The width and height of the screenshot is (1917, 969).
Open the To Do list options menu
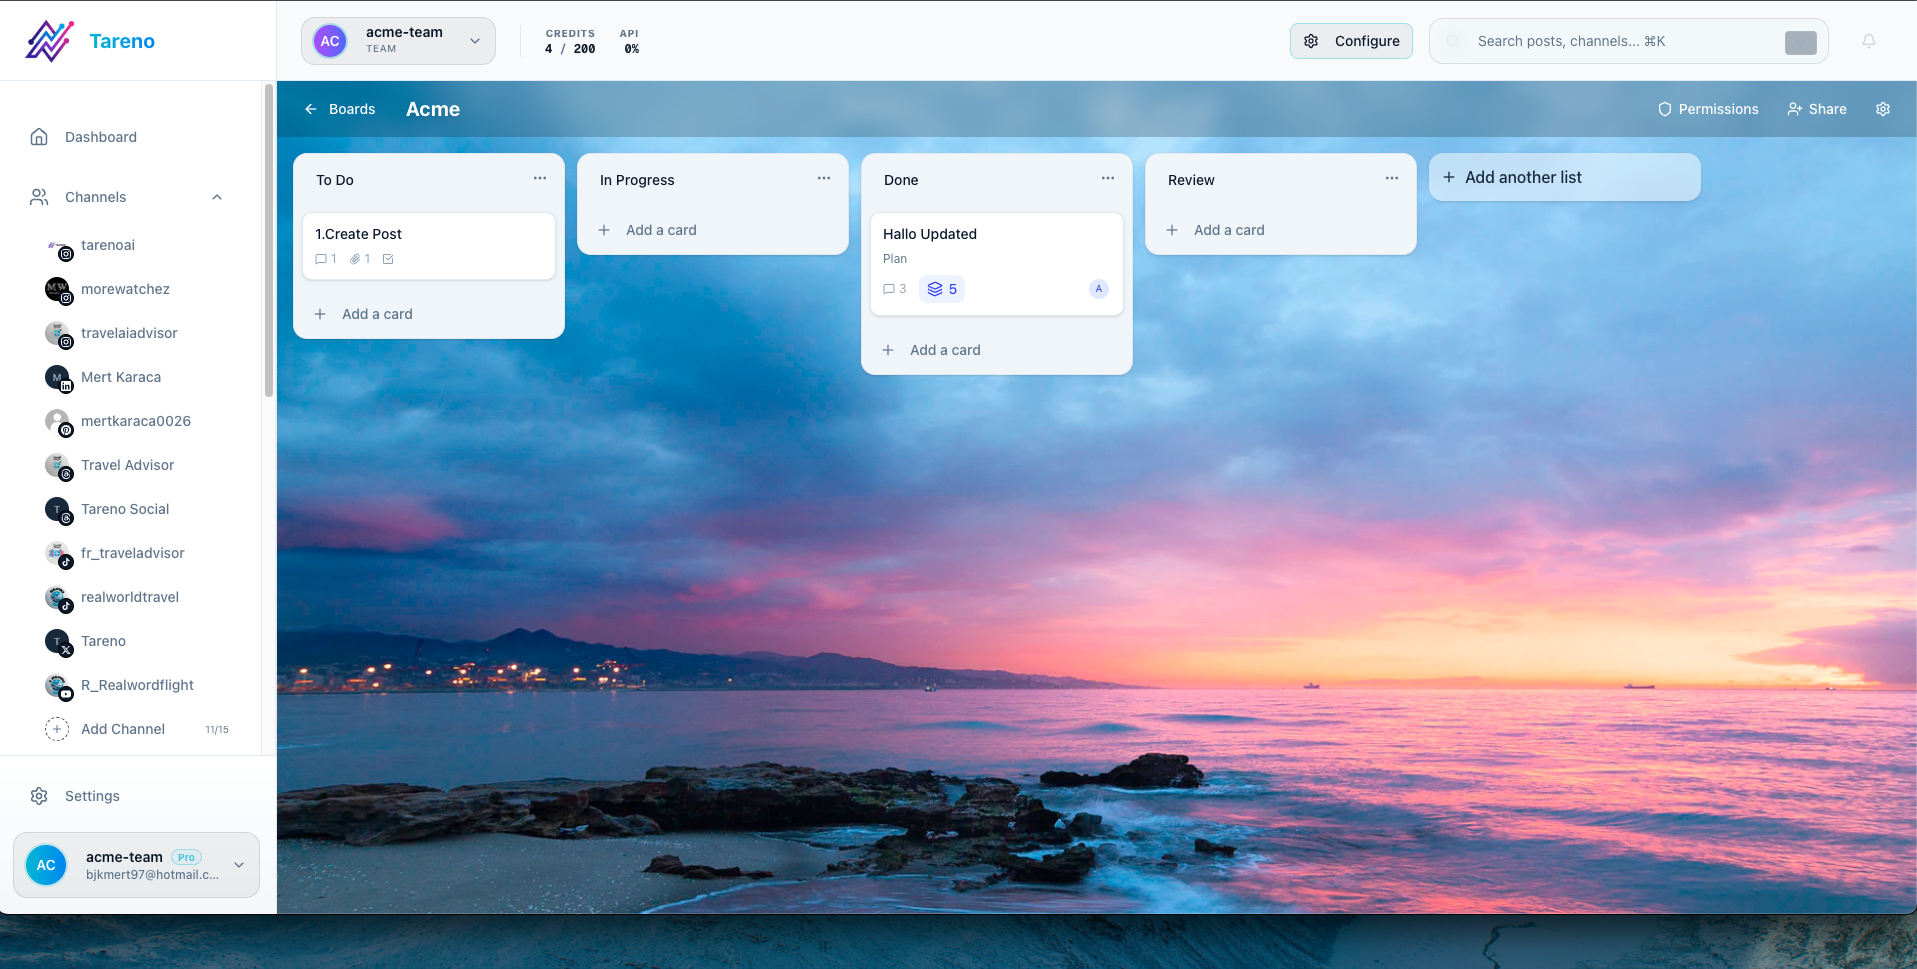pos(539,178)
